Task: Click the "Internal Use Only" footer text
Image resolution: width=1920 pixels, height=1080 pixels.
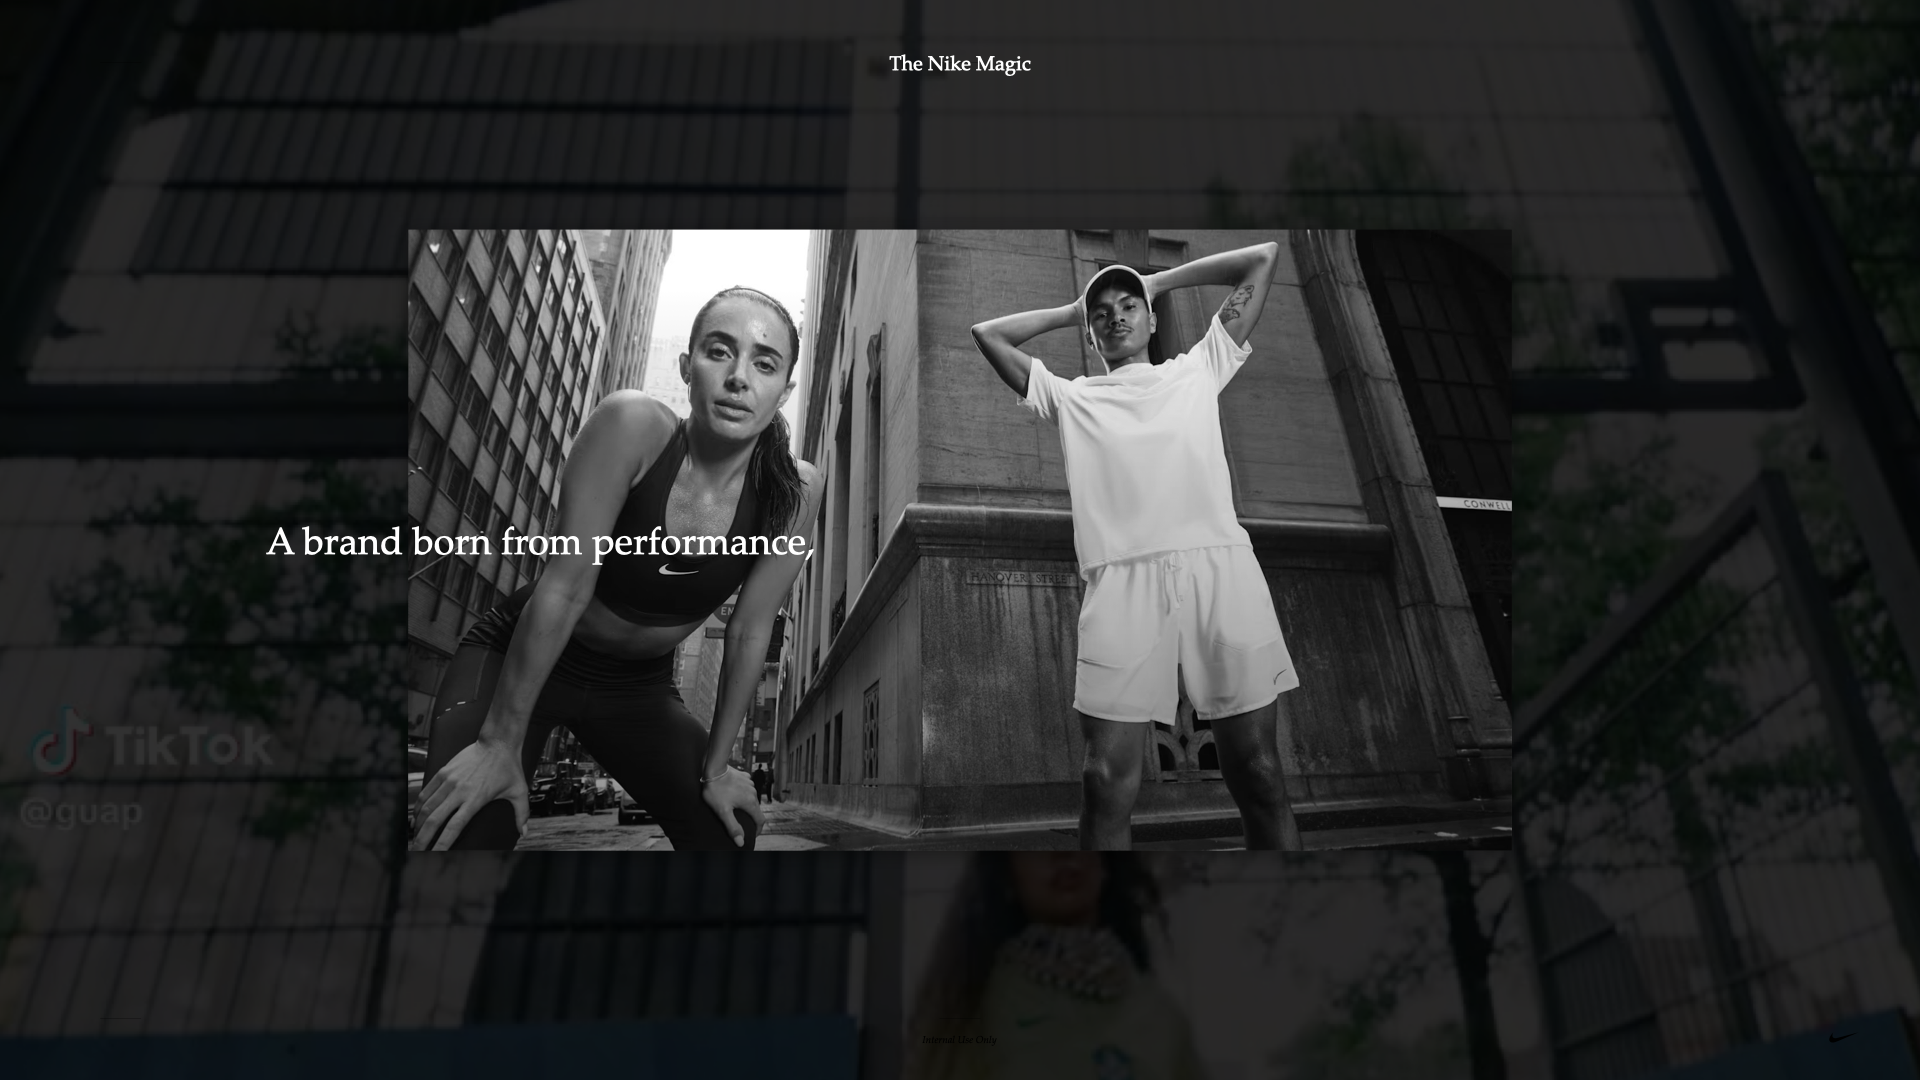Action: (x=959, y=1040)
